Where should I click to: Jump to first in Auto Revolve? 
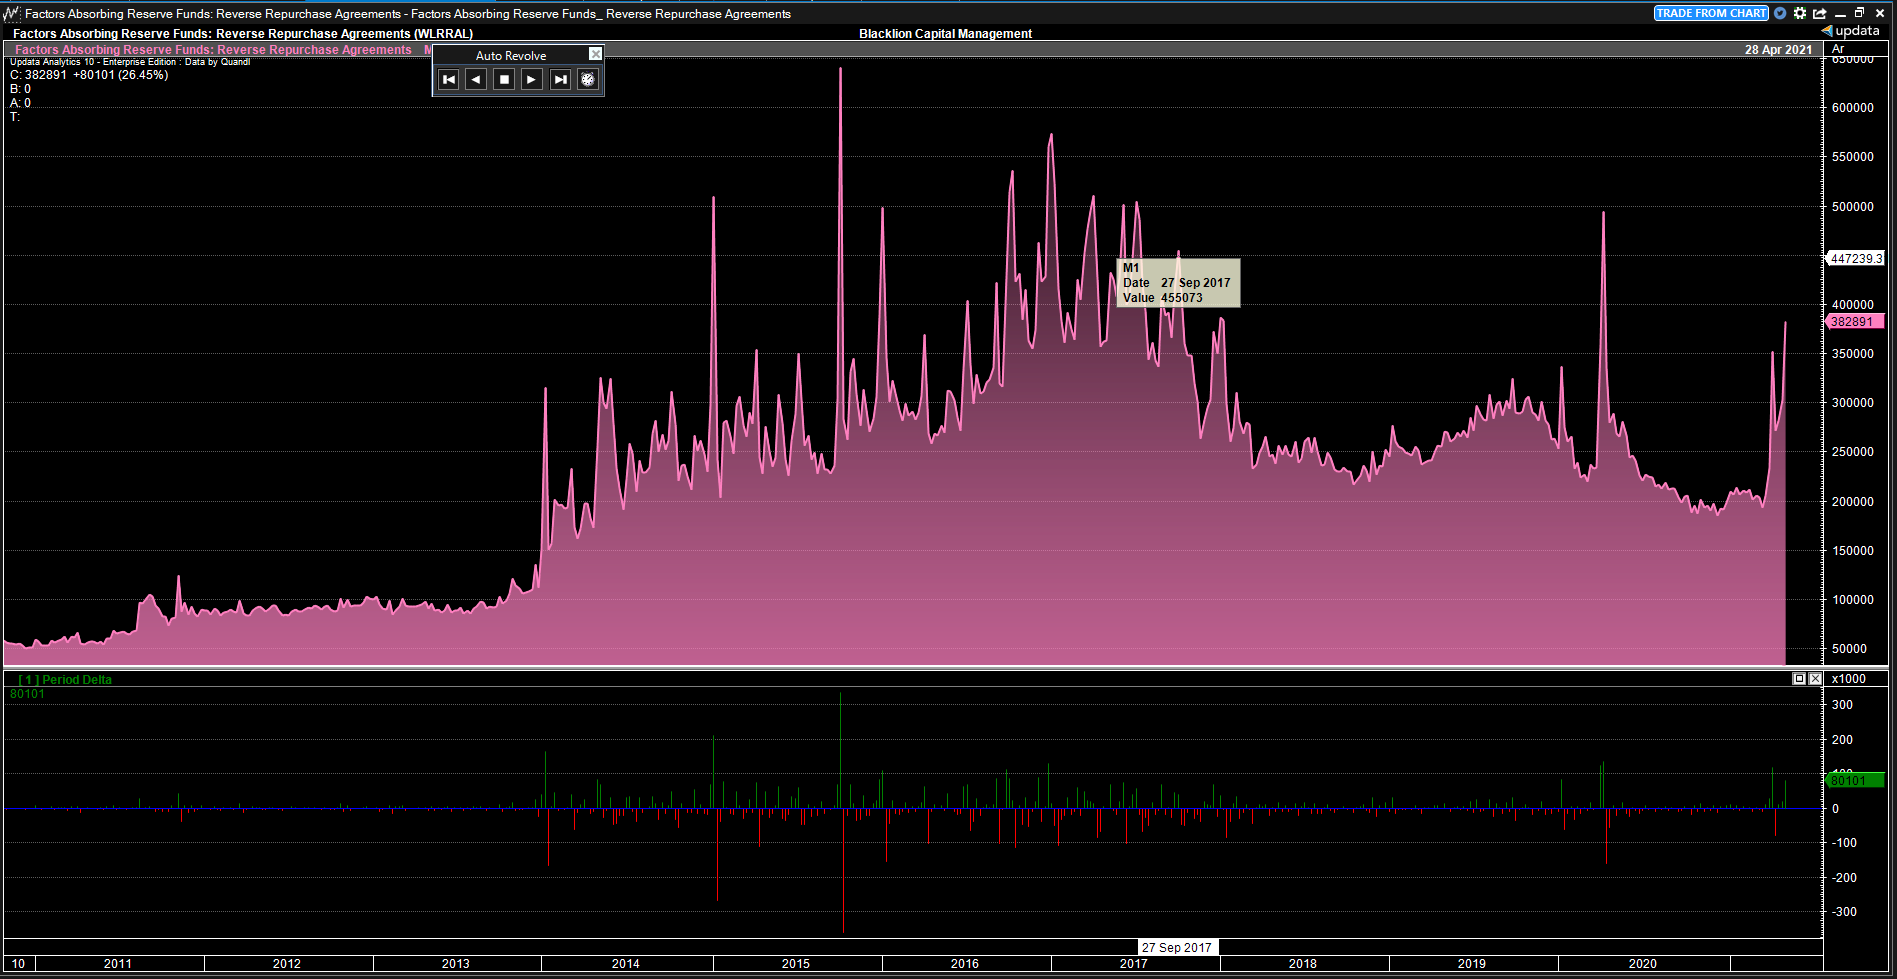point(449,80)
